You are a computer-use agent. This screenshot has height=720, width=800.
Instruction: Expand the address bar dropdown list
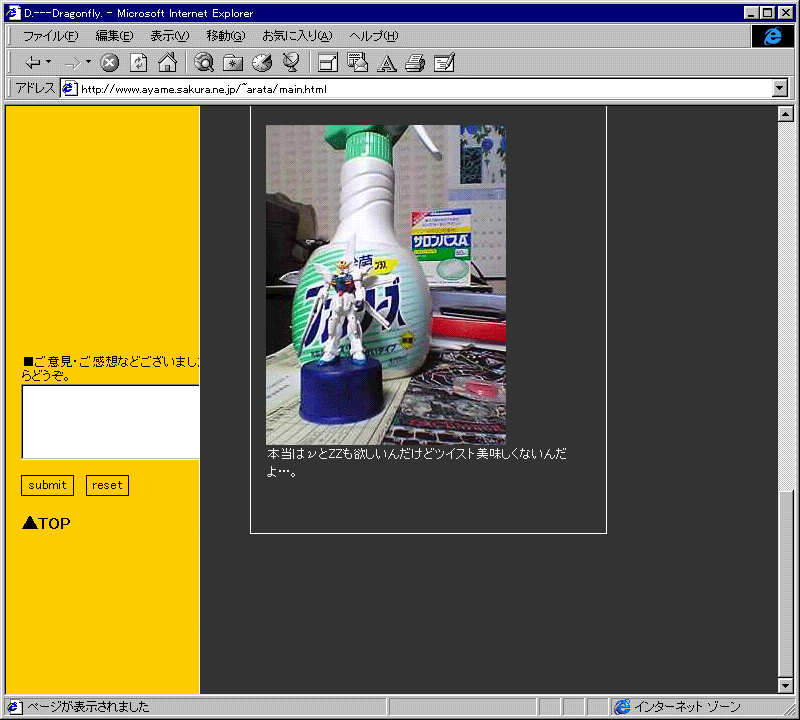779,88
